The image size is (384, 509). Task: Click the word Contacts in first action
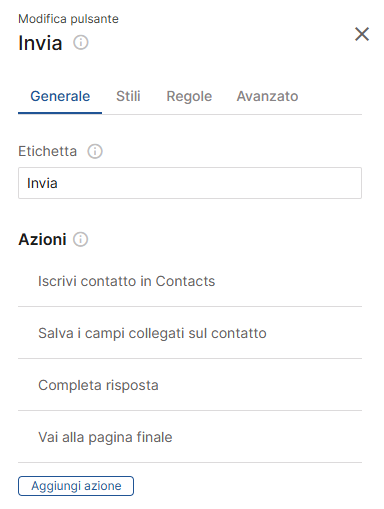185,281
